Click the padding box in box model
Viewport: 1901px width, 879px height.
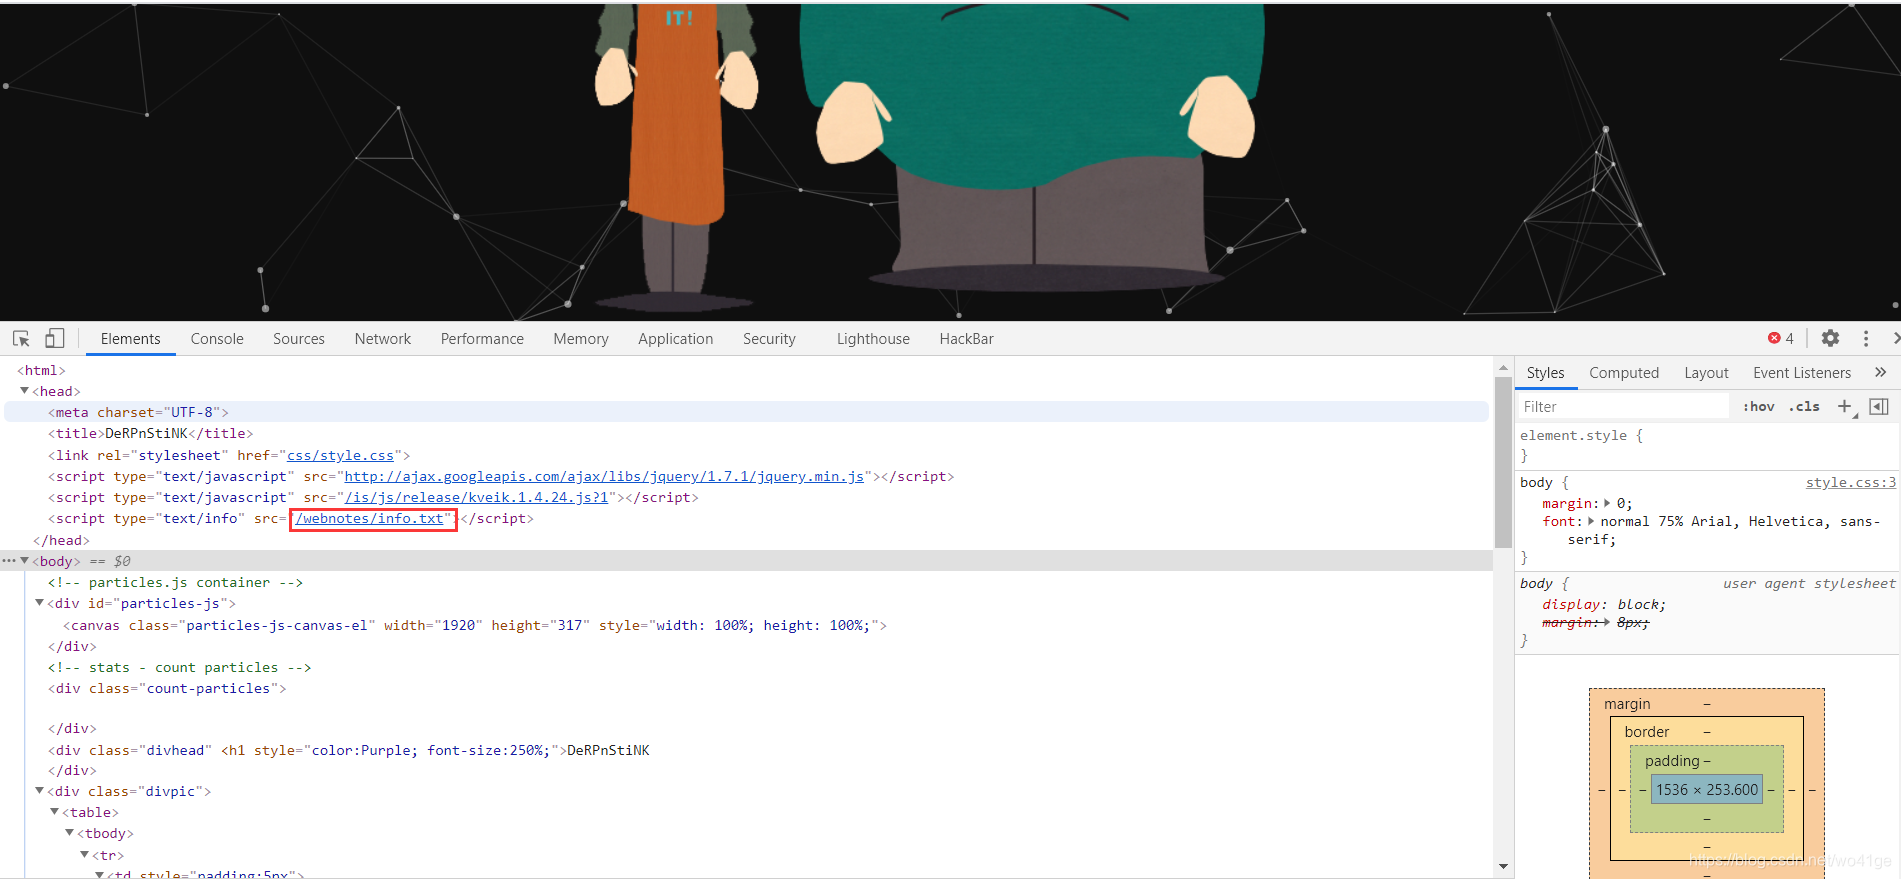(x=1707, y=761)
